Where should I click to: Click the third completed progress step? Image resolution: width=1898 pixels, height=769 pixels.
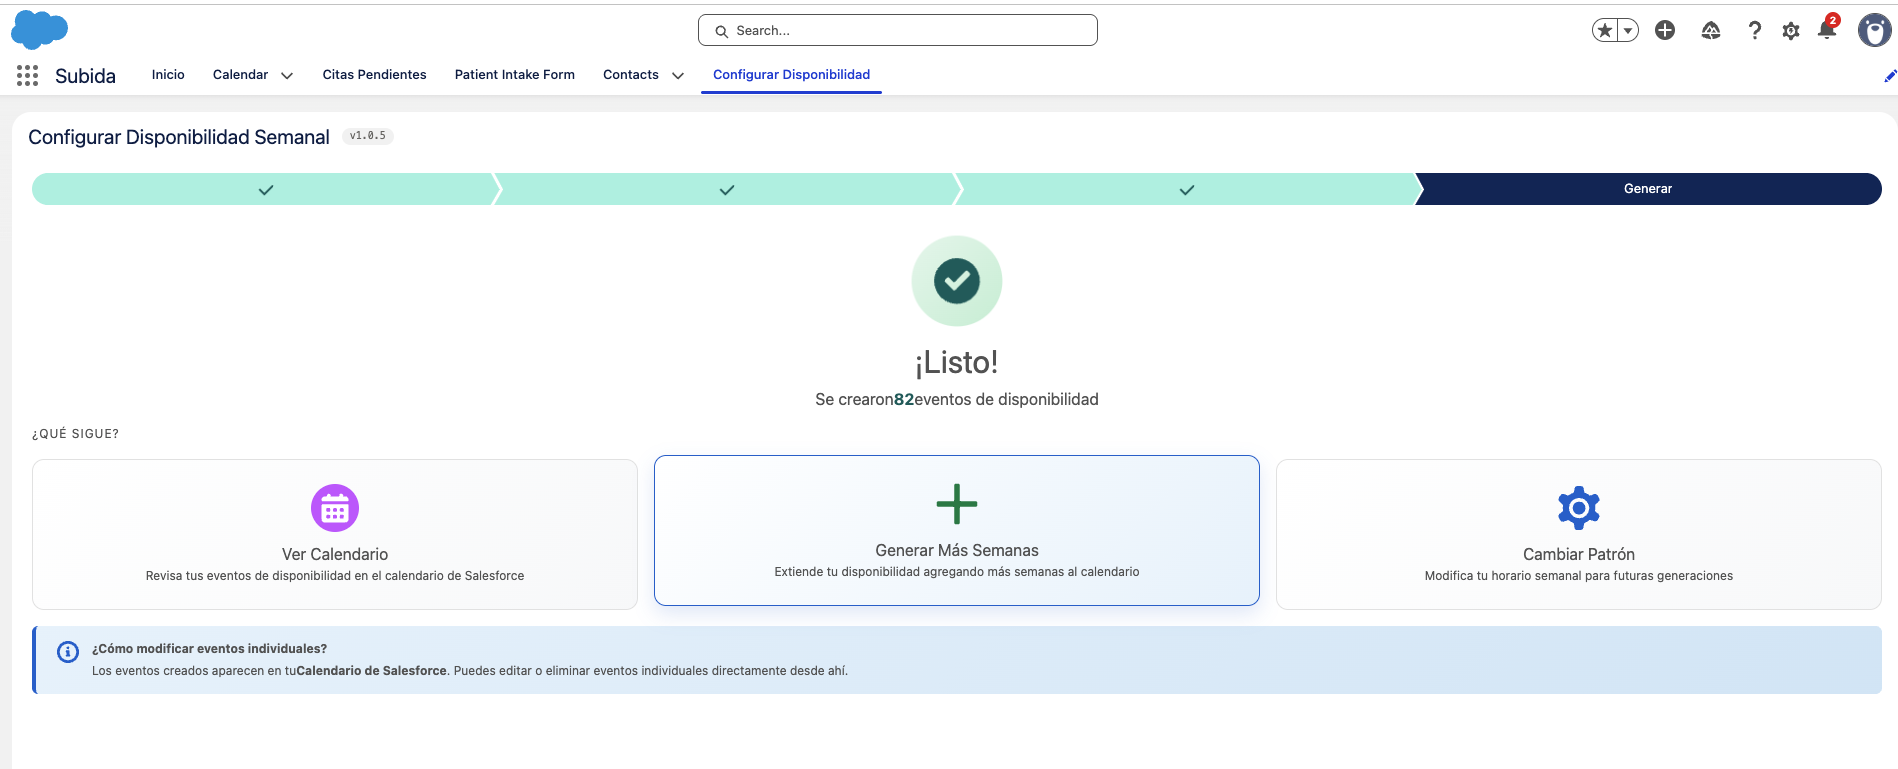point(1187,189)
